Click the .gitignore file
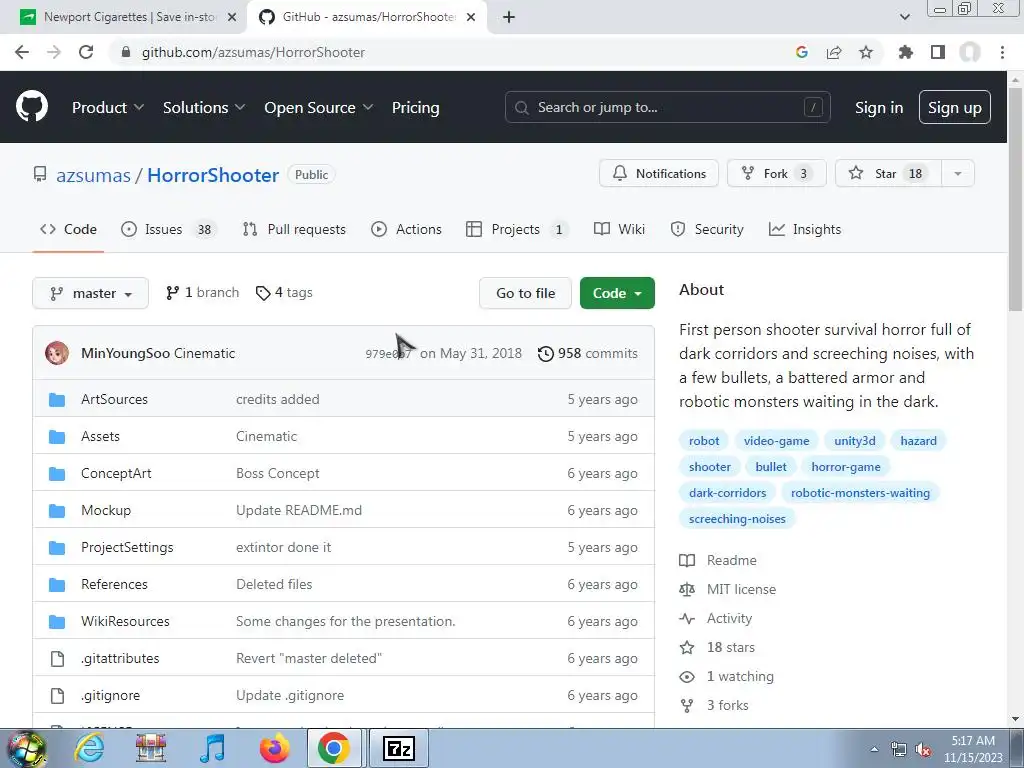 click(x=110, y=696)
